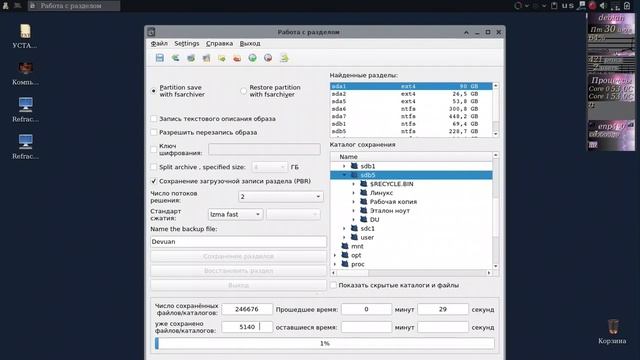Select Restore partition with fsarchiver radio
This screenshot has height=360, width=640.
(243, 91)
